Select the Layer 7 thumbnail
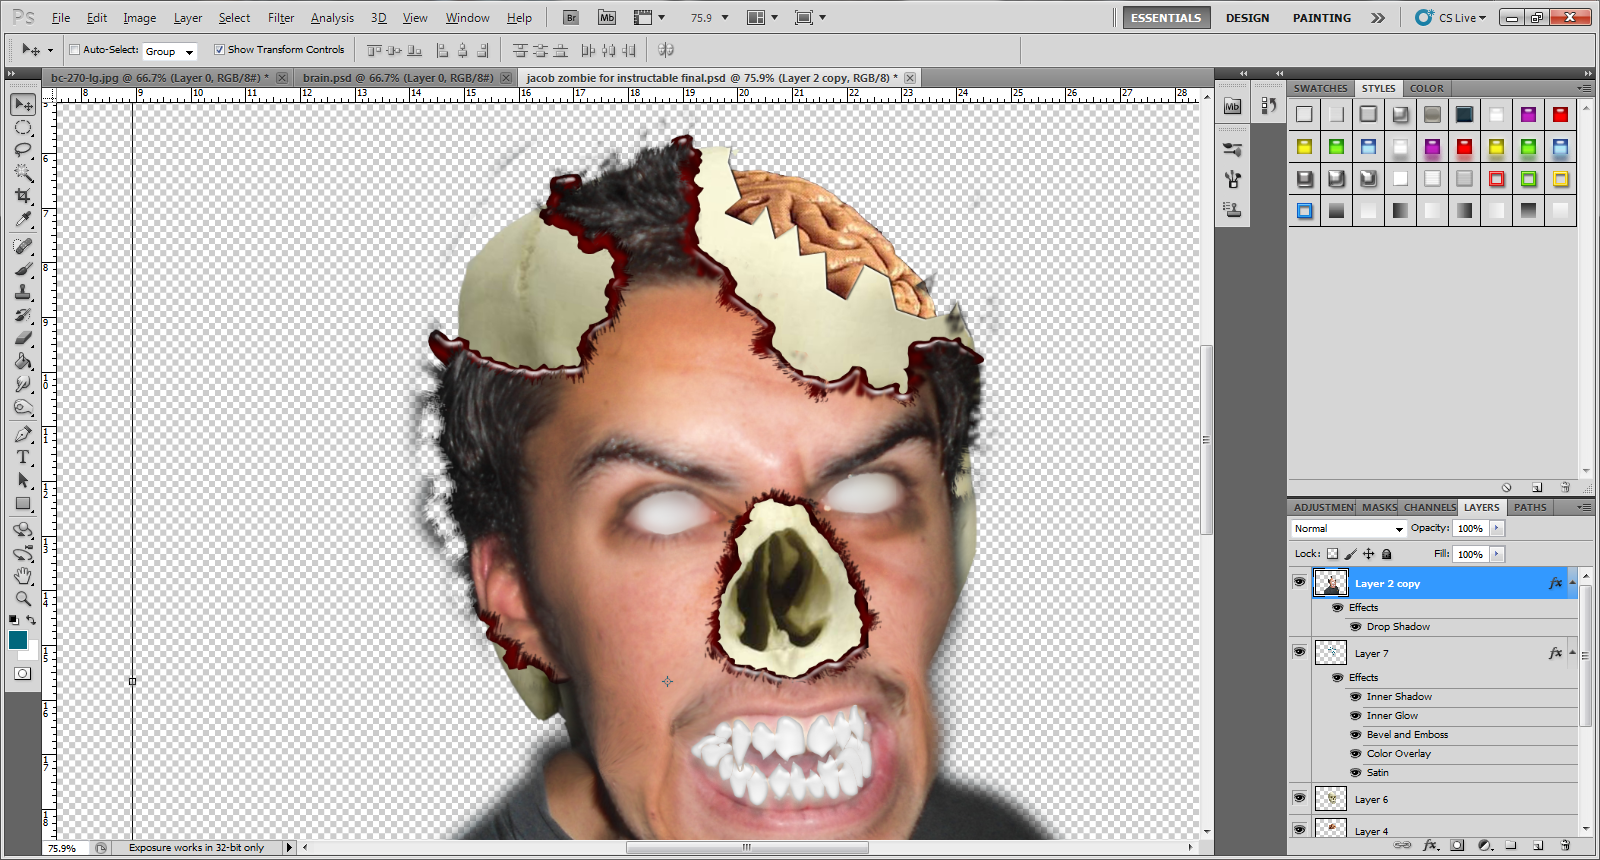The height and width of the screenshot is (860, 1600). click(x=1330, y=653)
